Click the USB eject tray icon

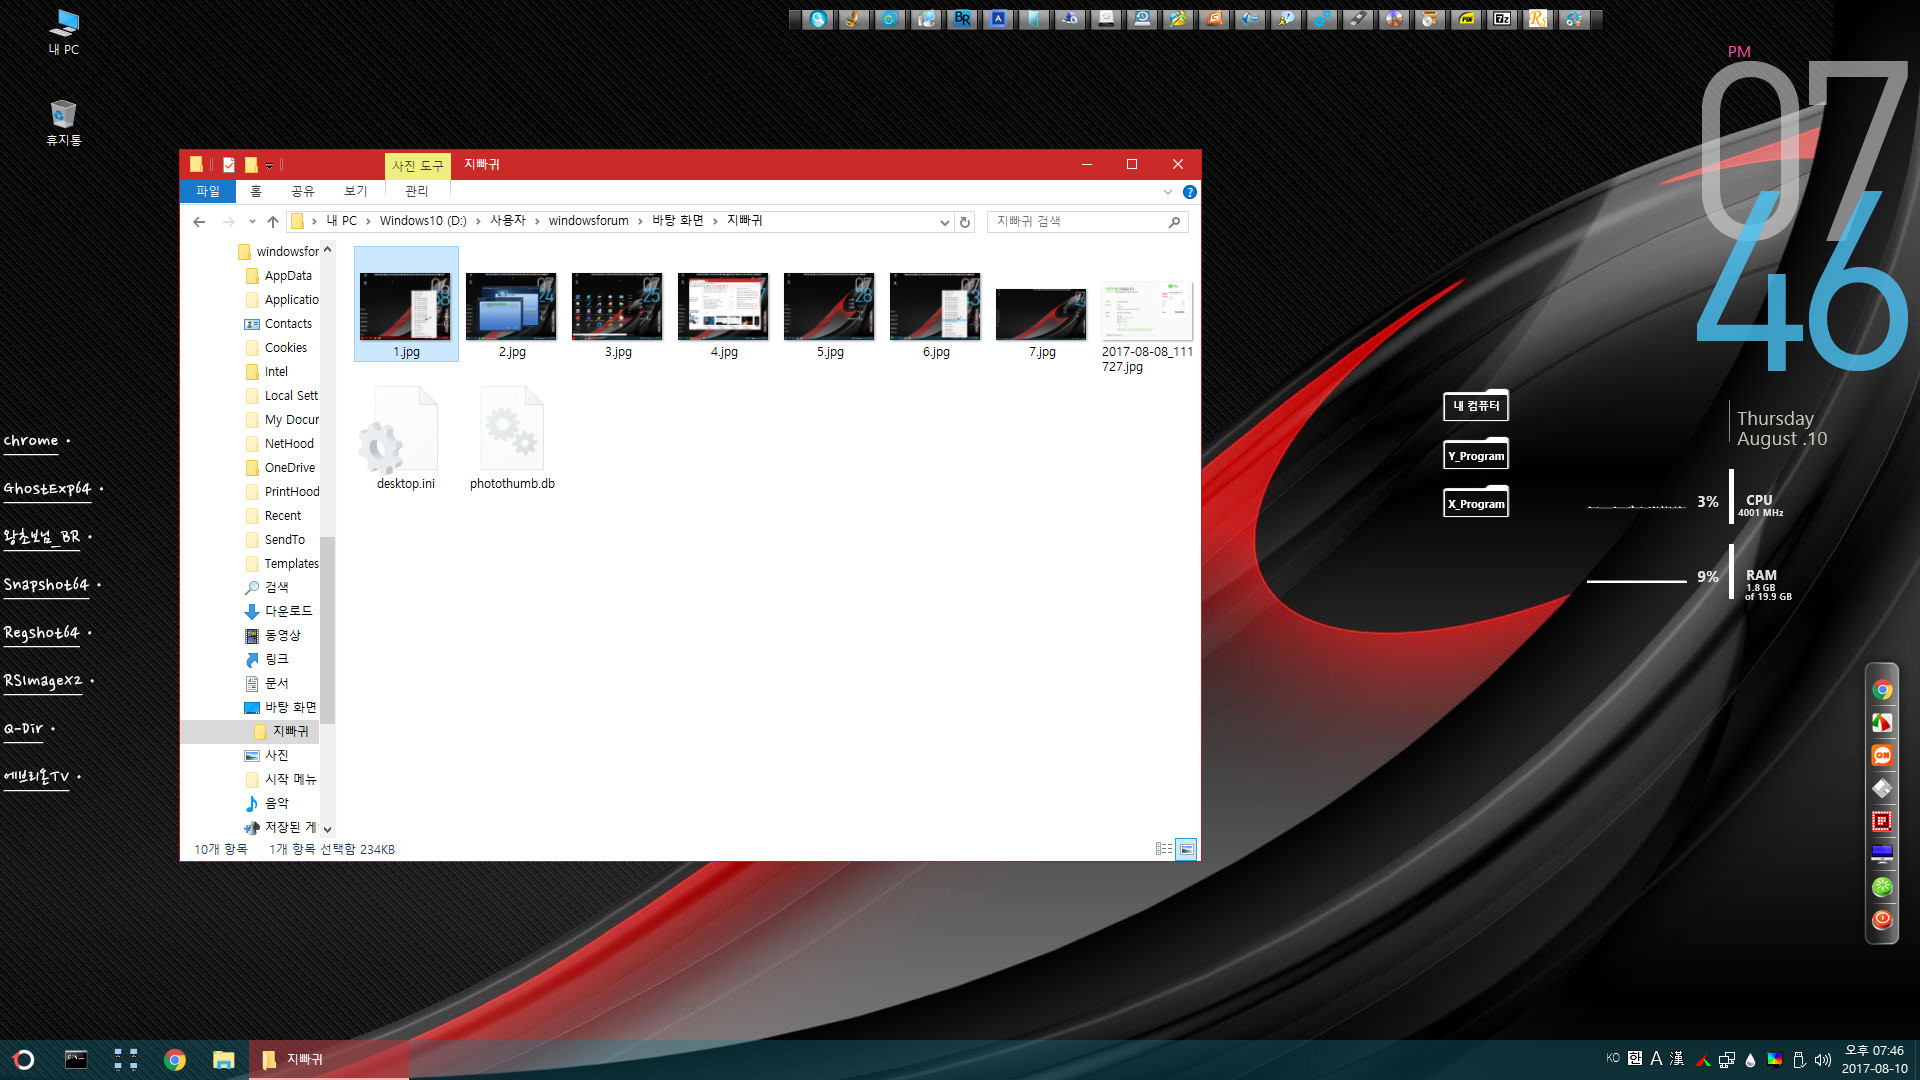click(1798, 1060)
